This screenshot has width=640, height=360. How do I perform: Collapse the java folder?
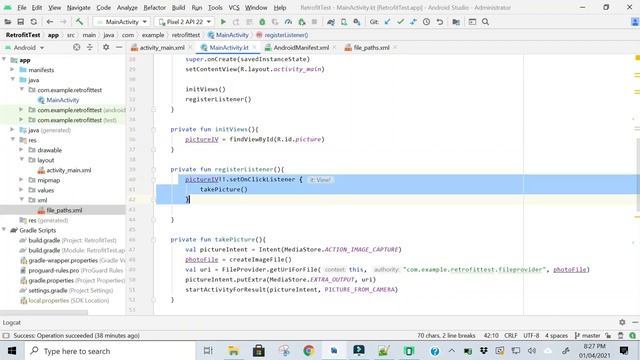click(13, 80)
